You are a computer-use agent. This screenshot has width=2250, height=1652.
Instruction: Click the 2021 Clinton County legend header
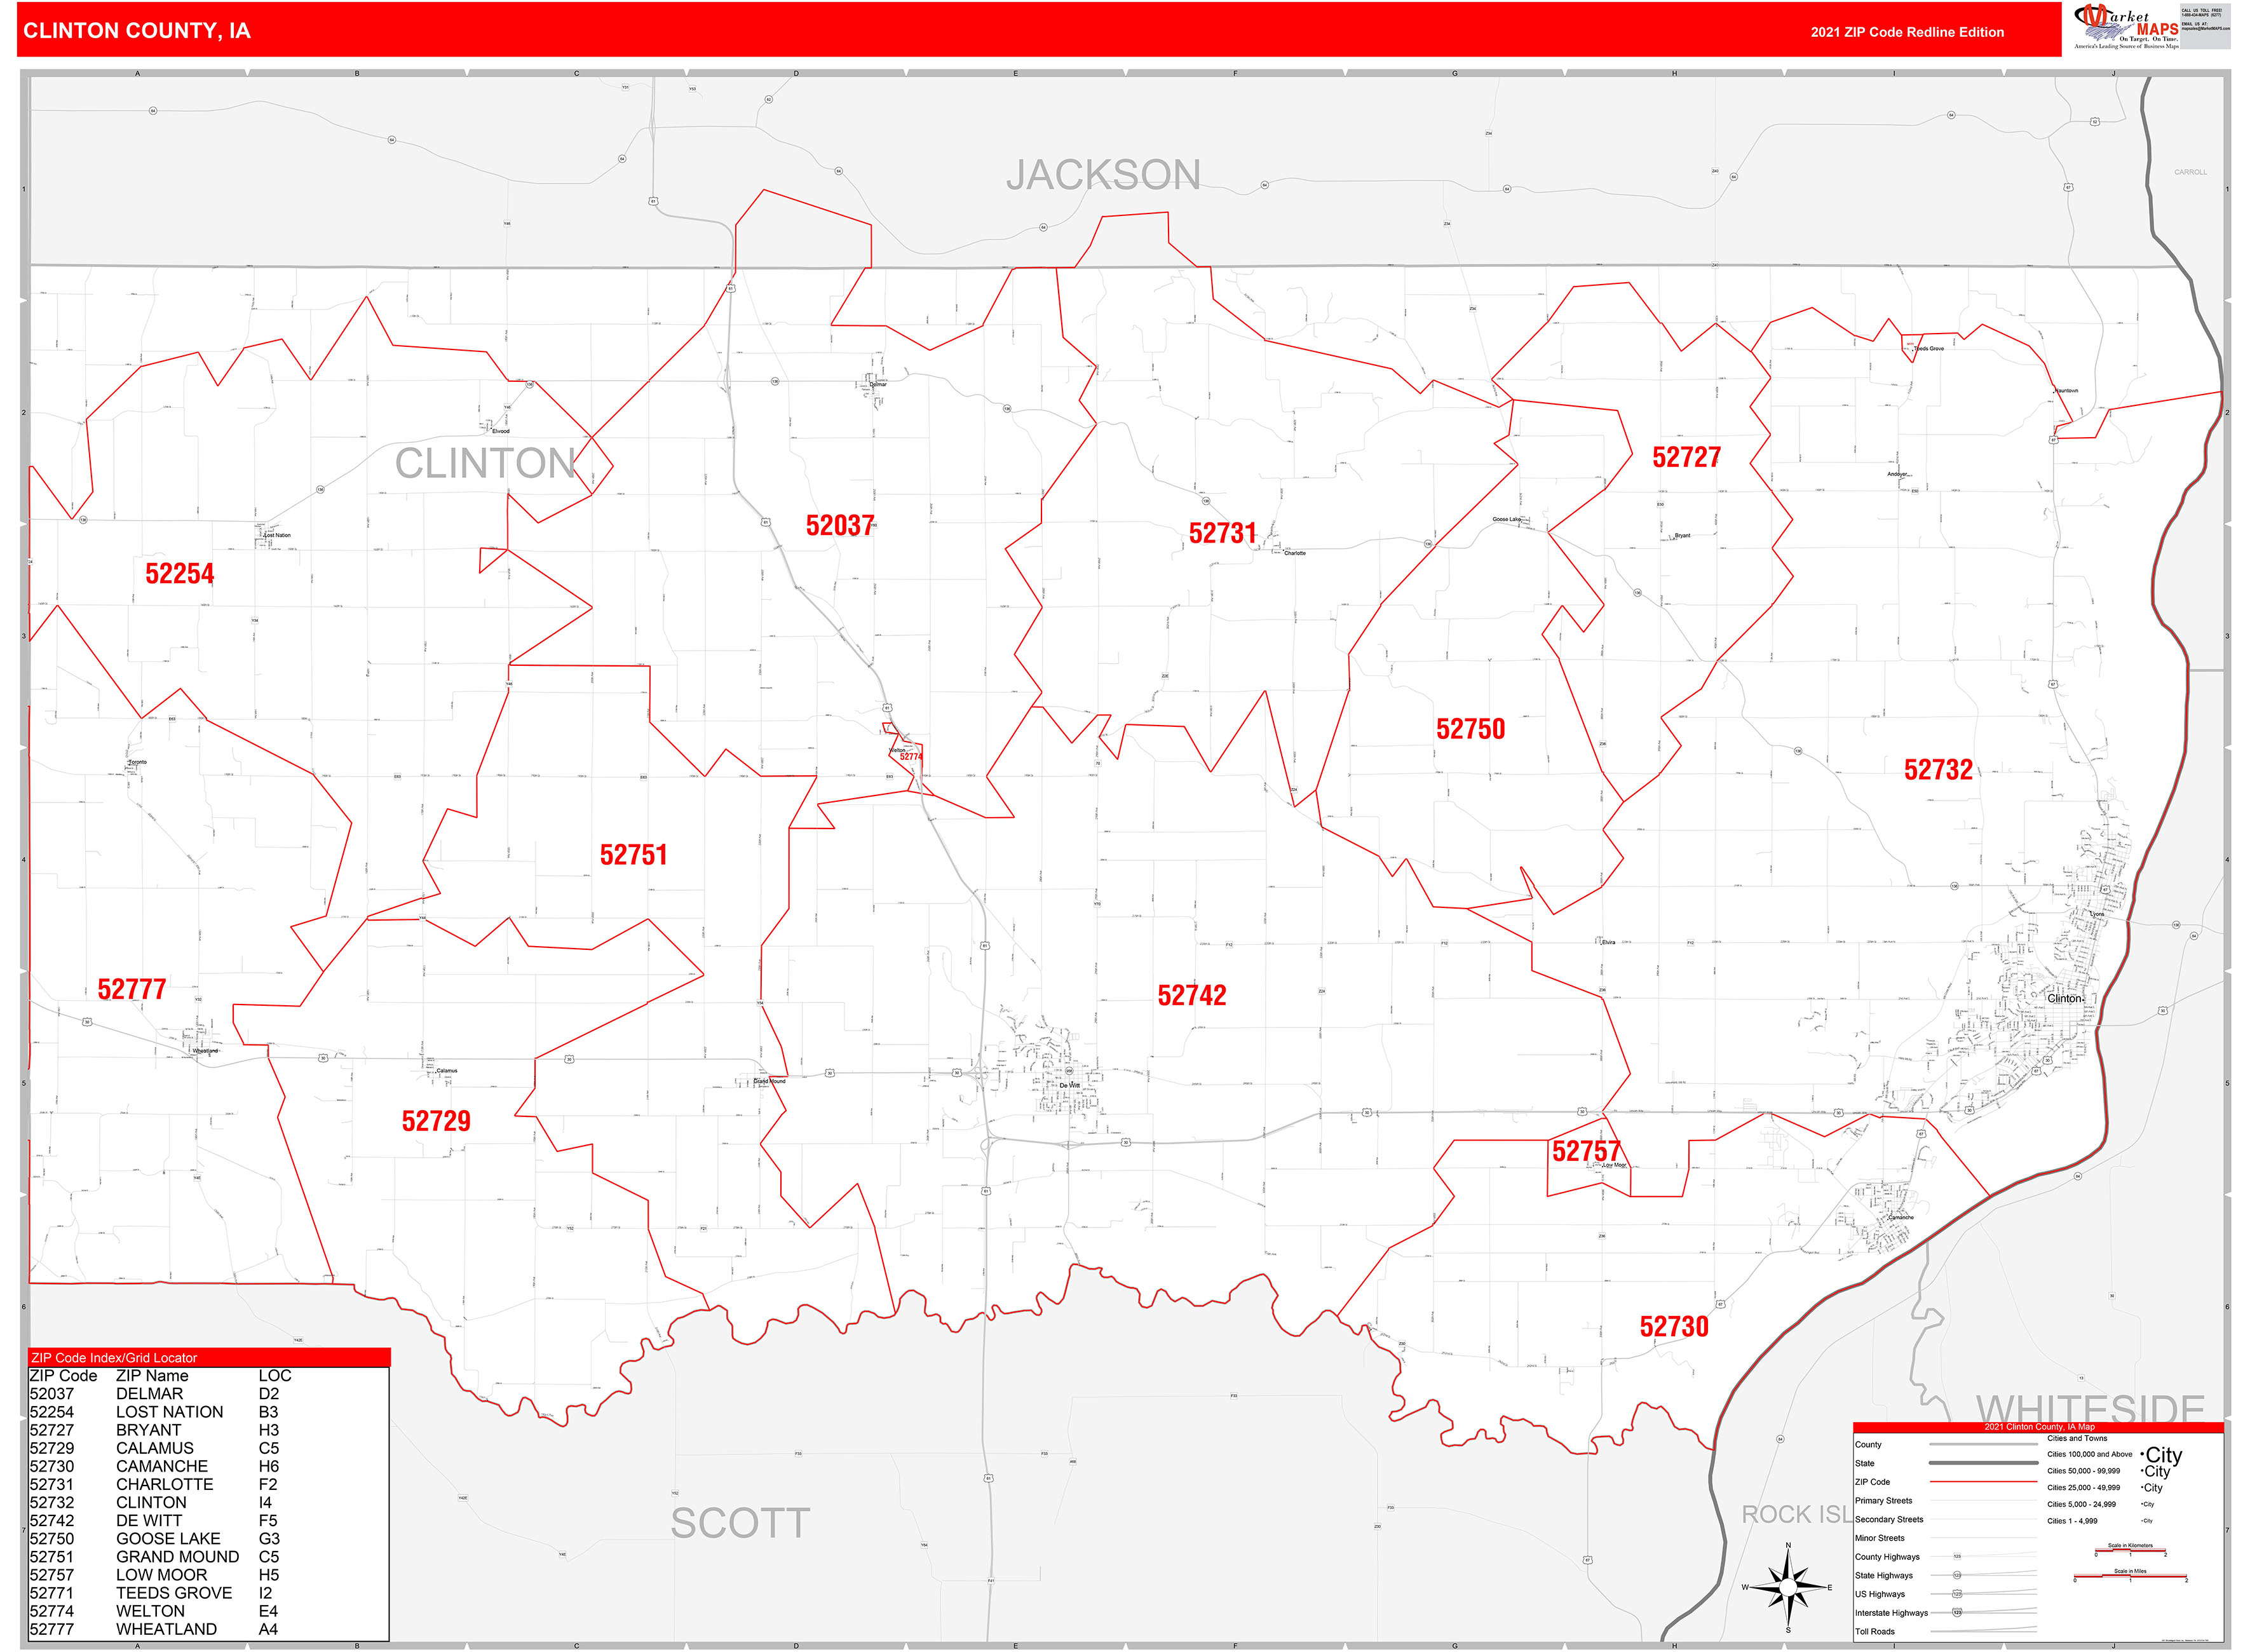click(x=2038, y=1427)
